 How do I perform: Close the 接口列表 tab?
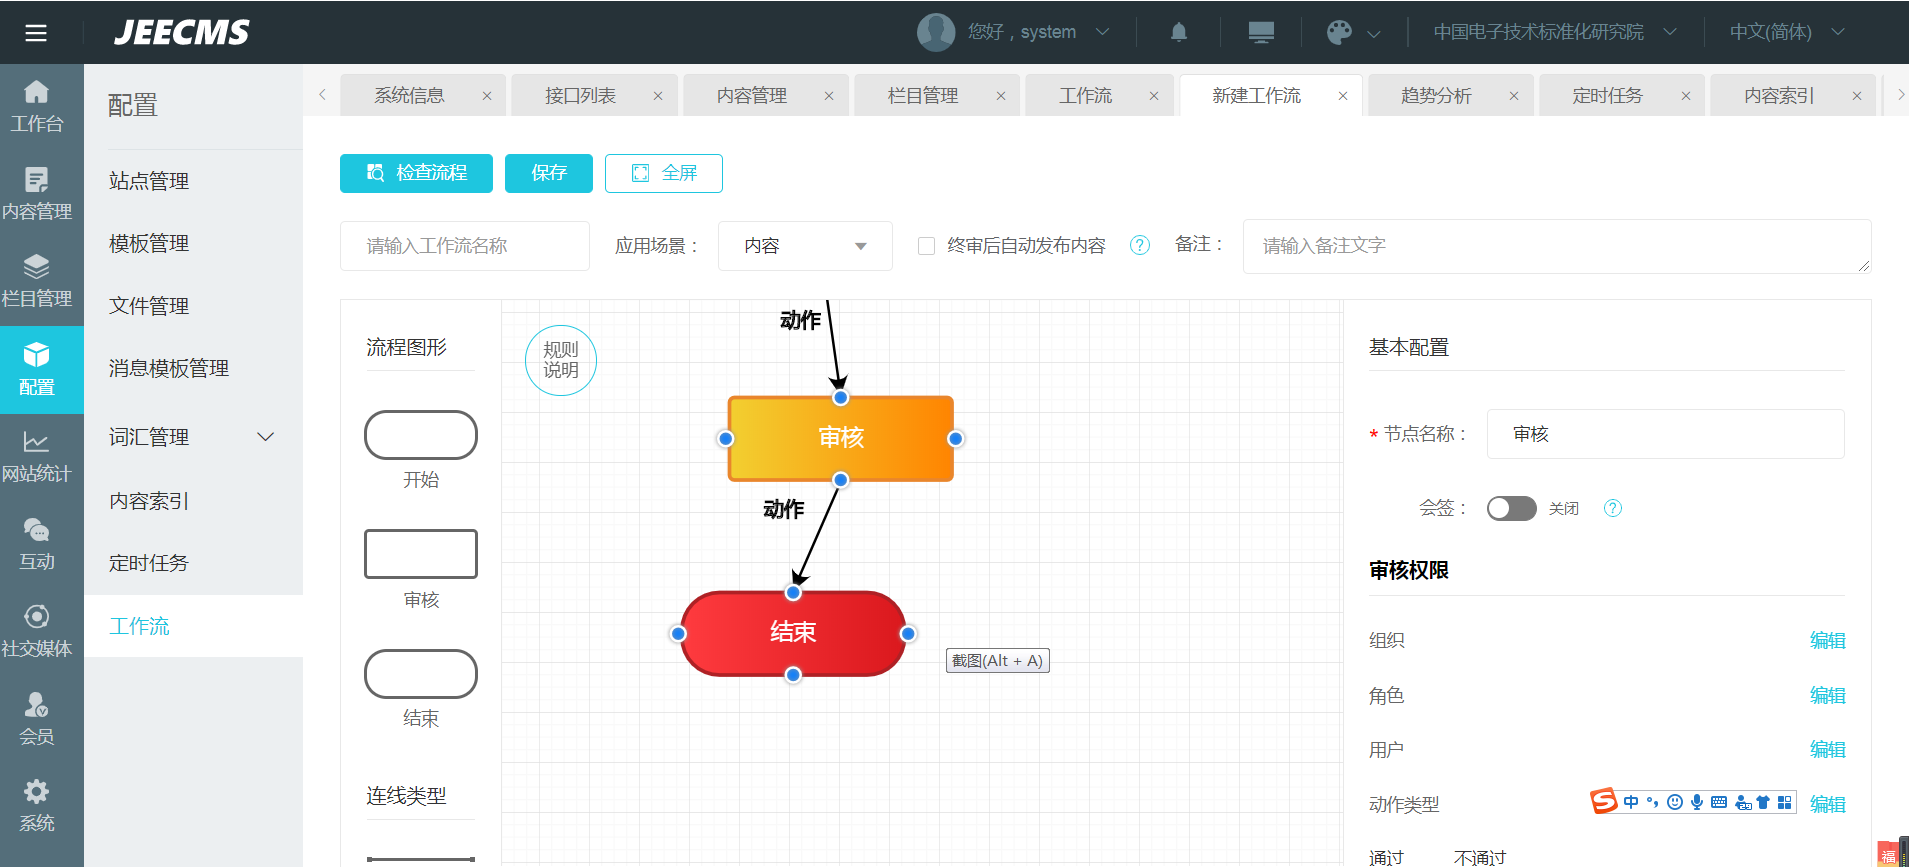pos(658,96)
